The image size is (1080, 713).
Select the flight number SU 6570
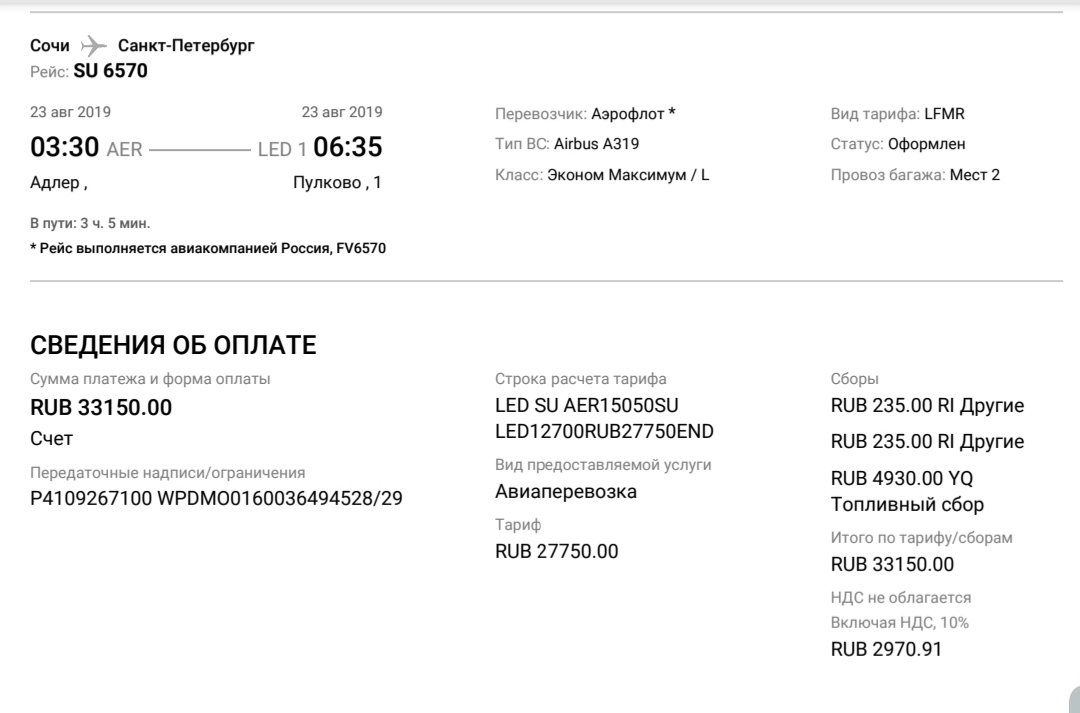tap(110, 71)
